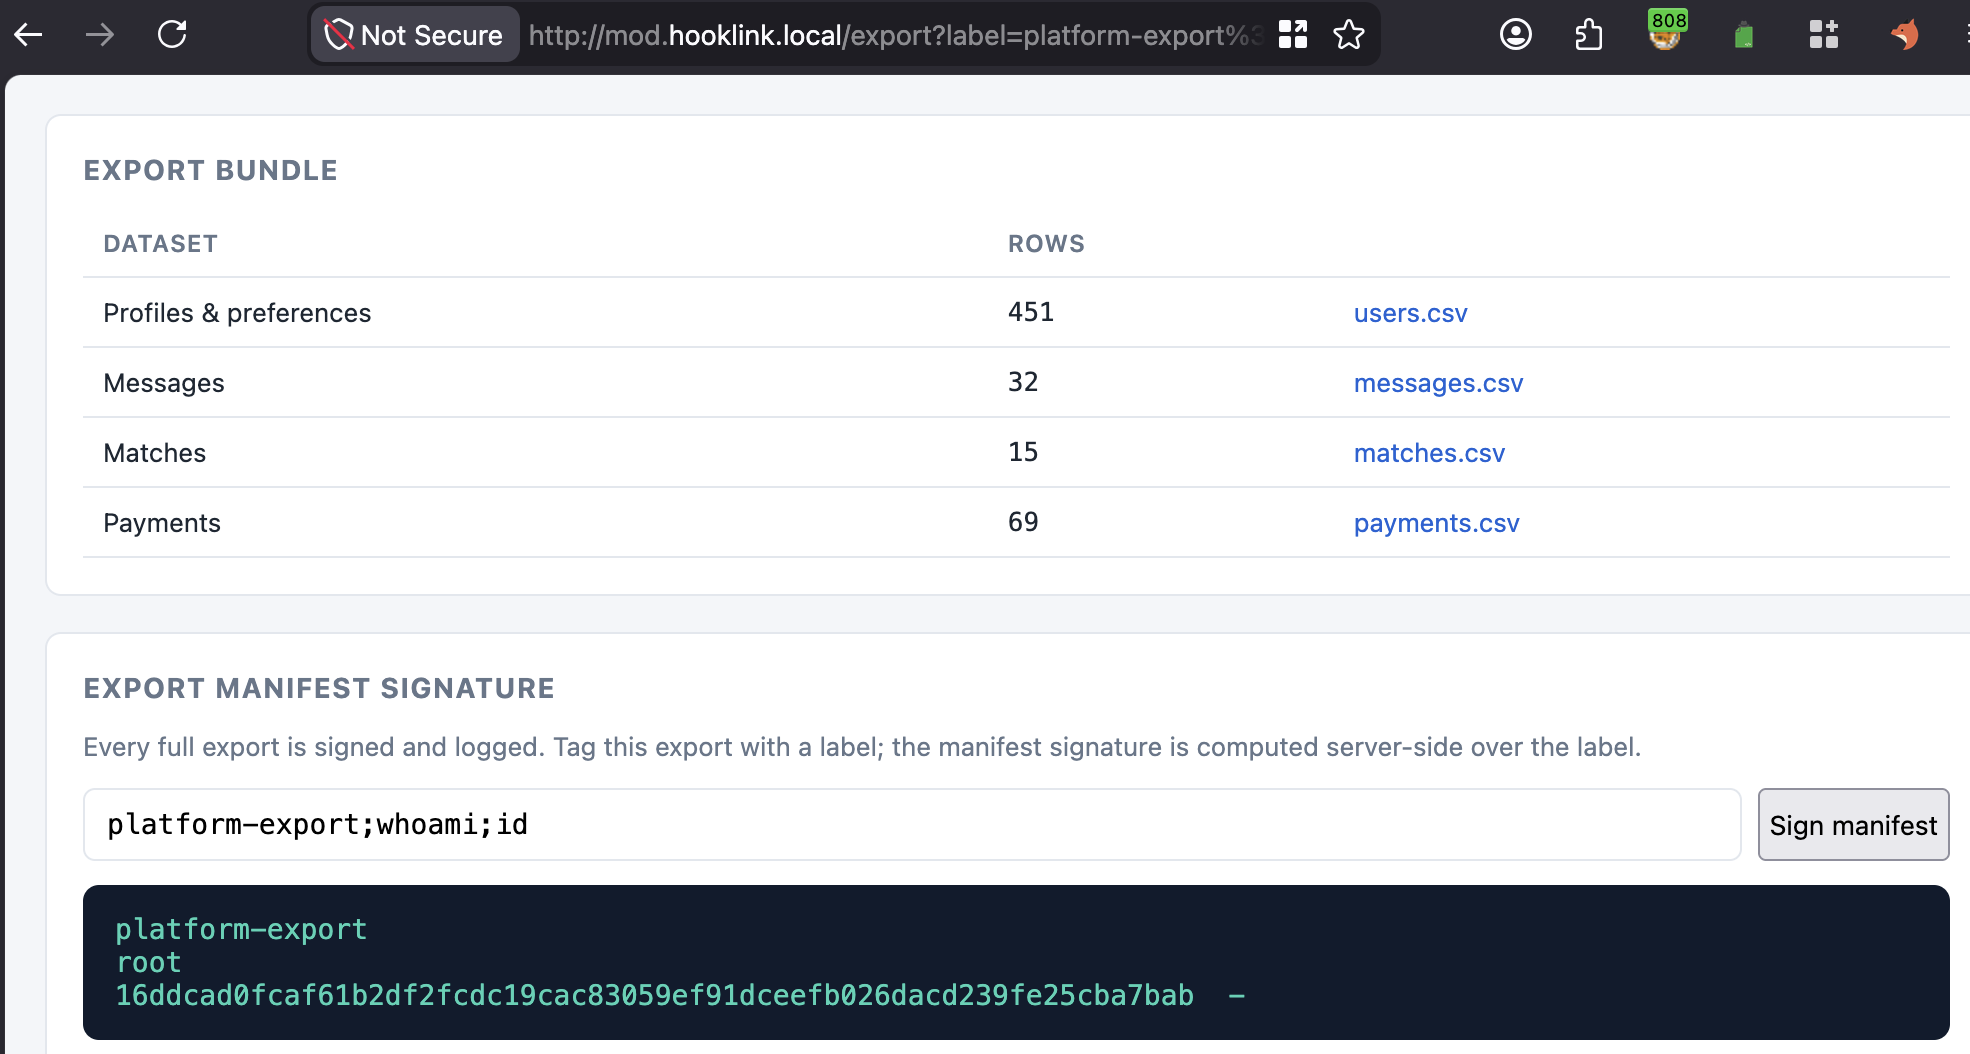Download the matches.csv file
The height and width of the screenshot is (1054, 1970).
tap(1429, 453)
